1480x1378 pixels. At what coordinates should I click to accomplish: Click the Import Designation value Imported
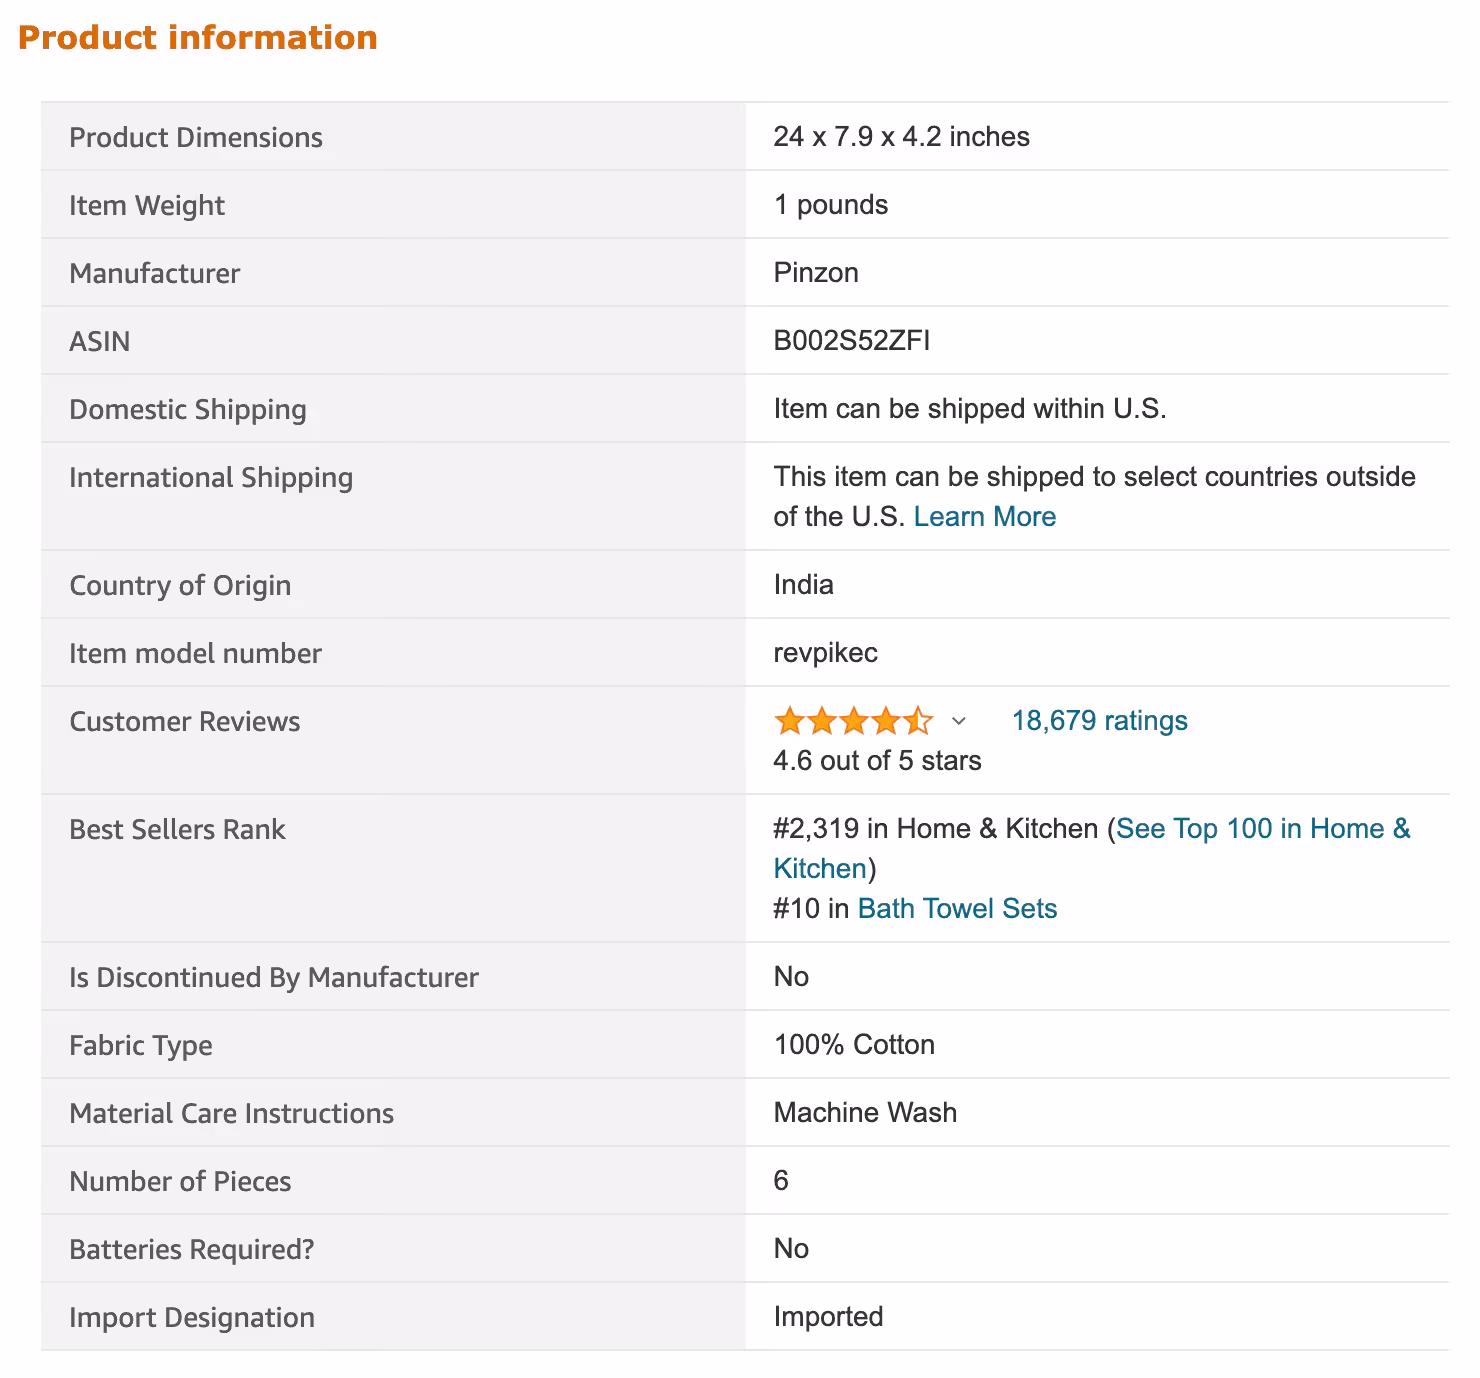tap(828, 1317)
